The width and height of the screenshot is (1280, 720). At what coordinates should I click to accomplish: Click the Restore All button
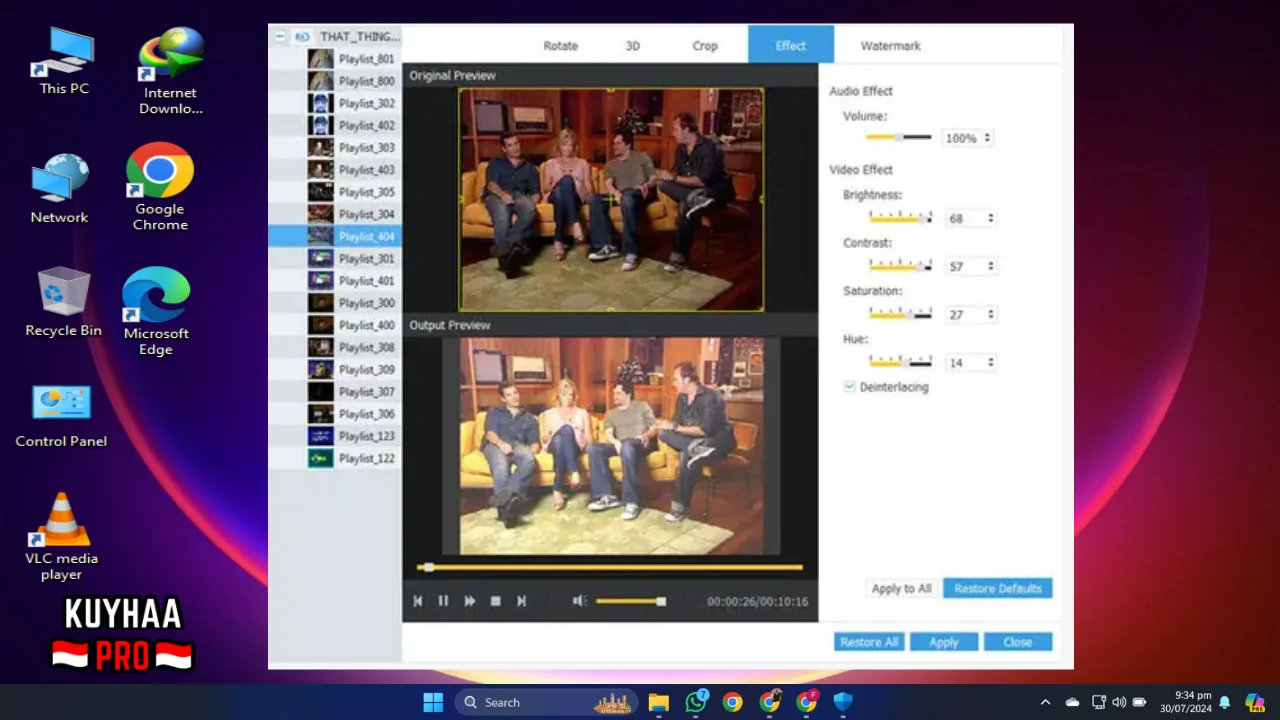click(869, 642)
